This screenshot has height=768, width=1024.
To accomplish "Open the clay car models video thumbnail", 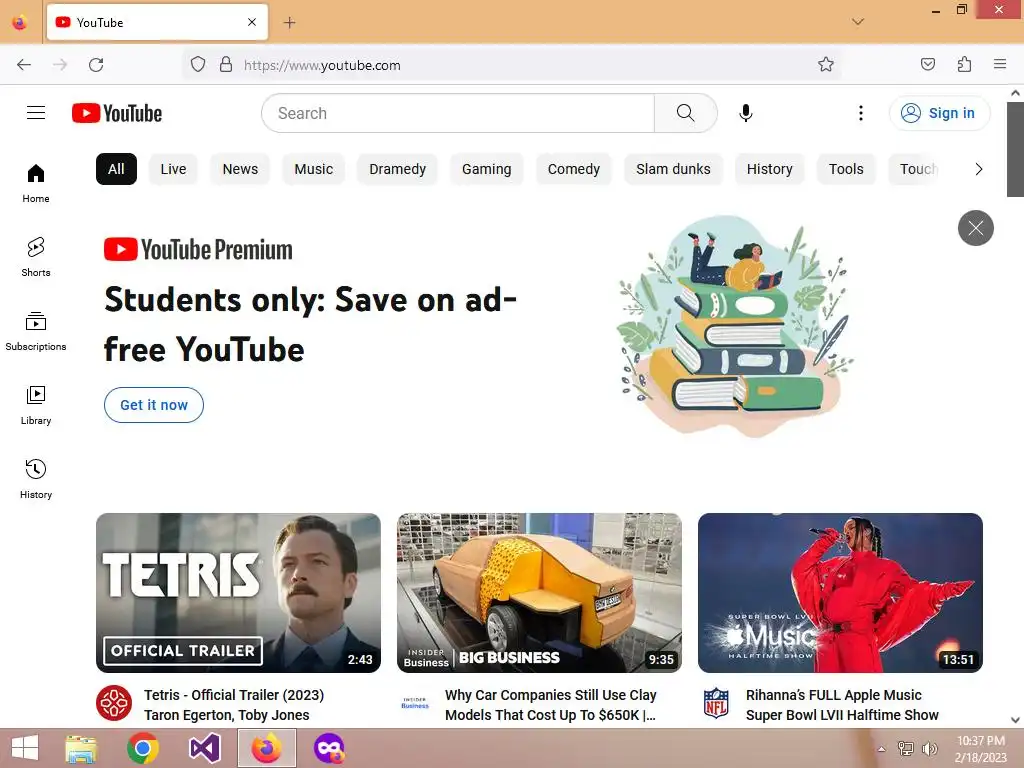I will point(539,593).
